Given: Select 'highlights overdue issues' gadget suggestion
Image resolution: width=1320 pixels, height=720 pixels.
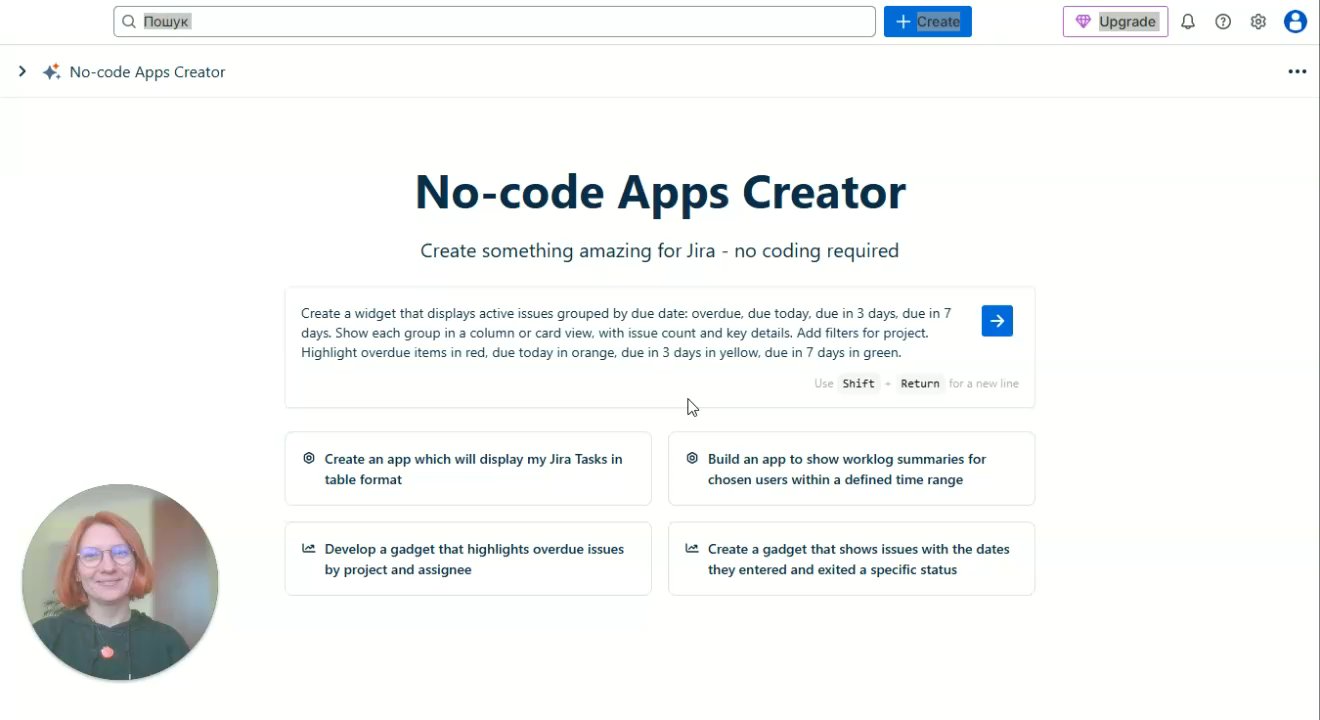Looking at the screenshot, I should click(x=468, y=559).
